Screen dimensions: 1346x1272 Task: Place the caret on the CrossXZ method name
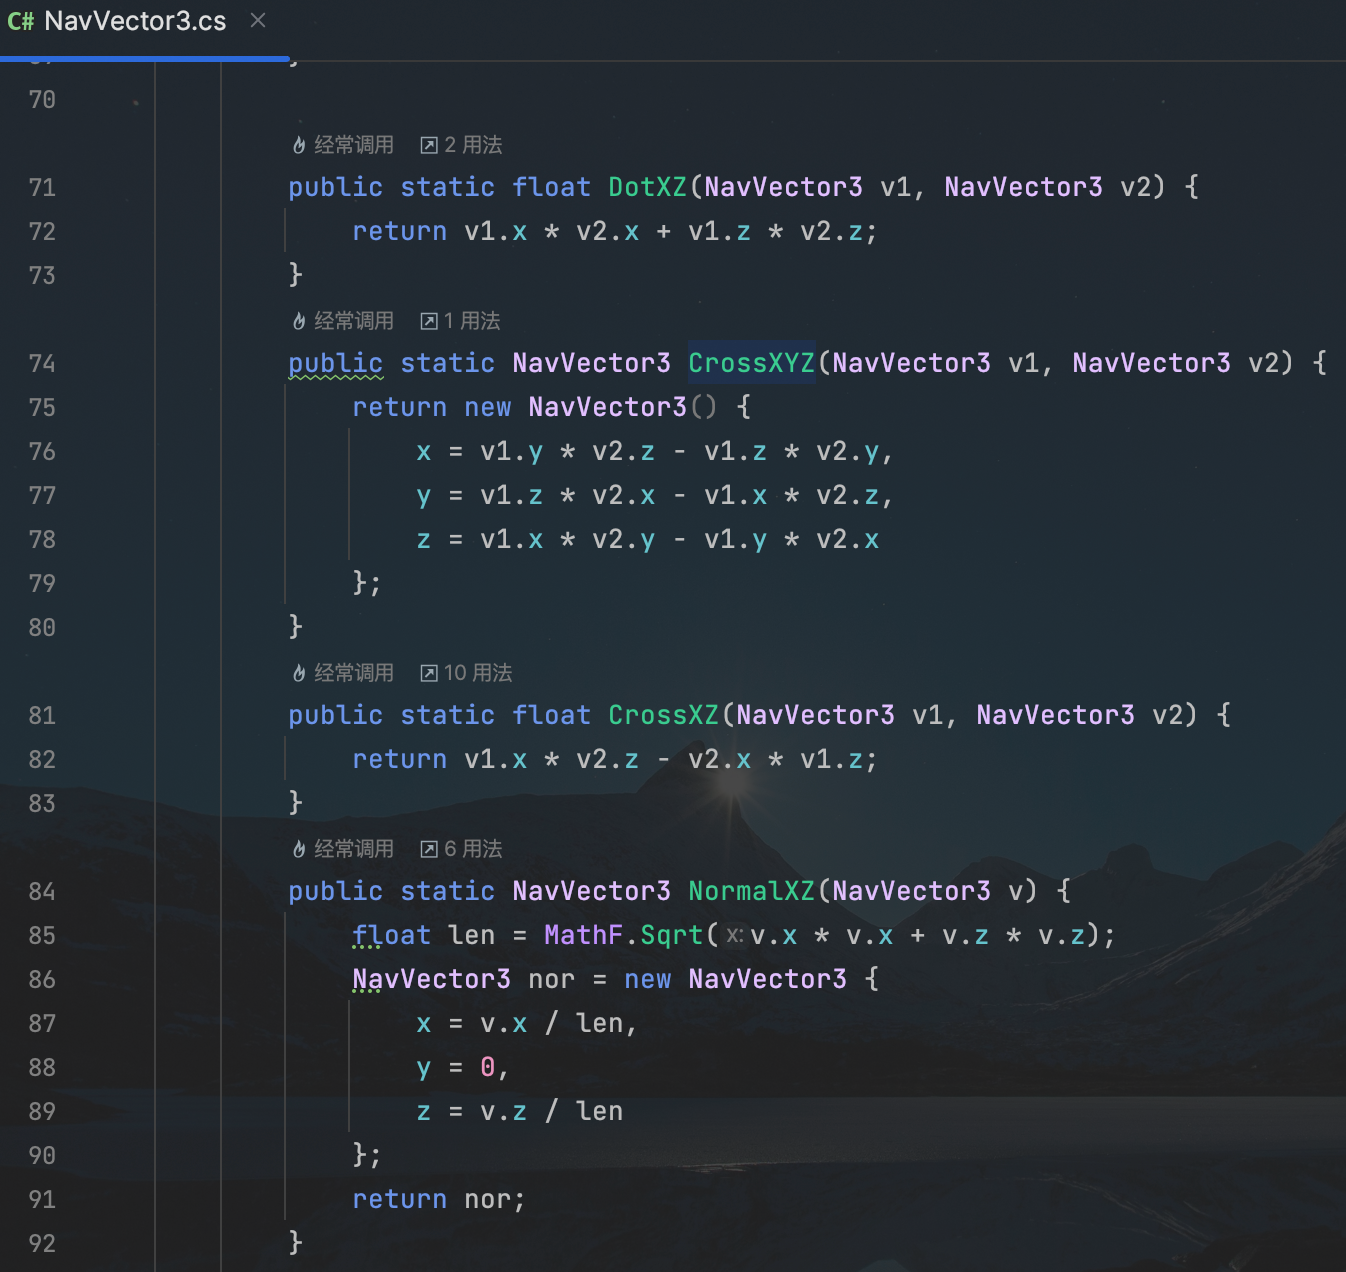(664, 715)
